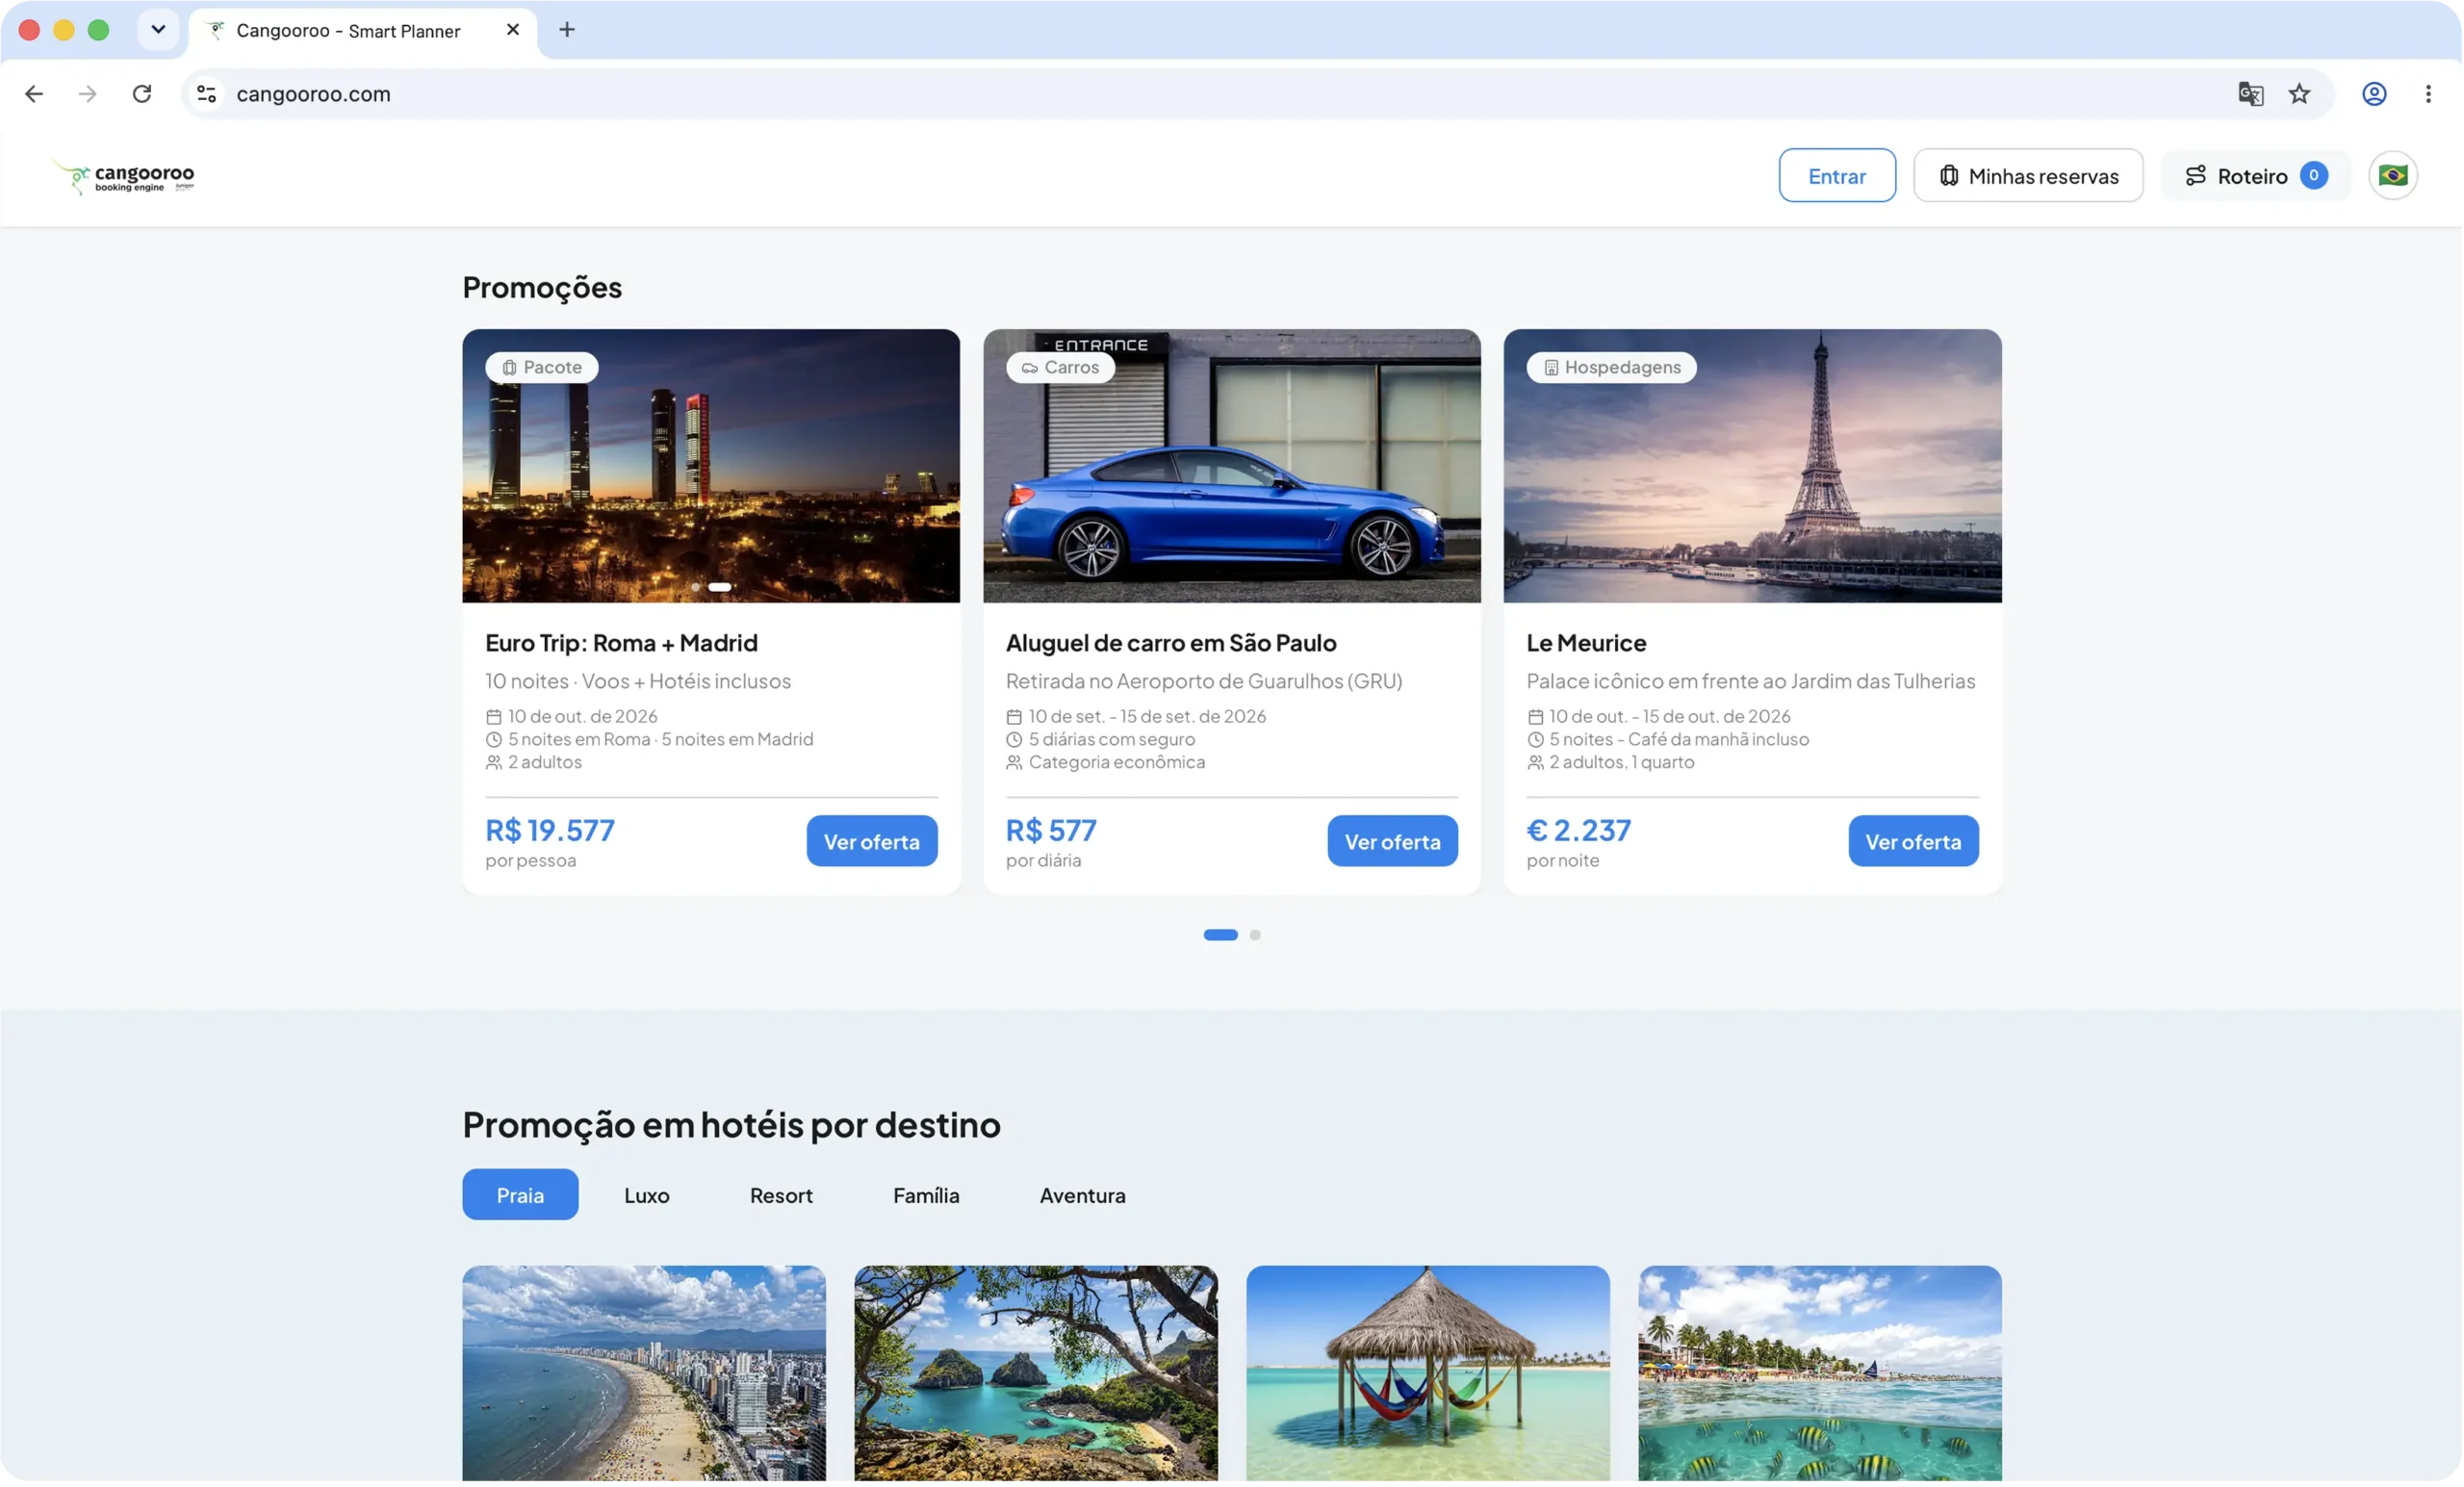The height and width of the screenshot is (1487, 2464).
Task: Go back to previous page
Action: [x=34, y=94]
